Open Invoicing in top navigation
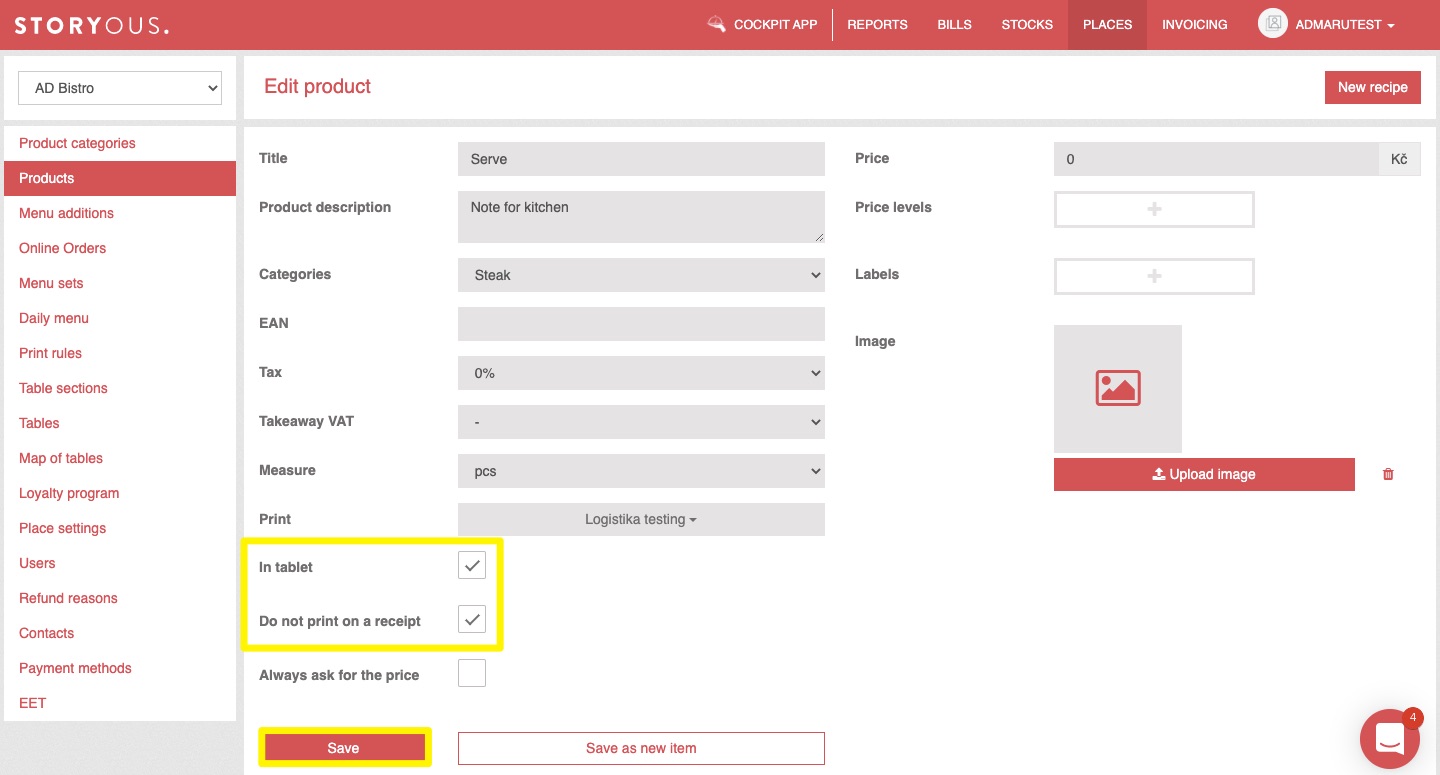Image resolution: width=1440 pixels, height=775 pixels. coord(1194,25)
